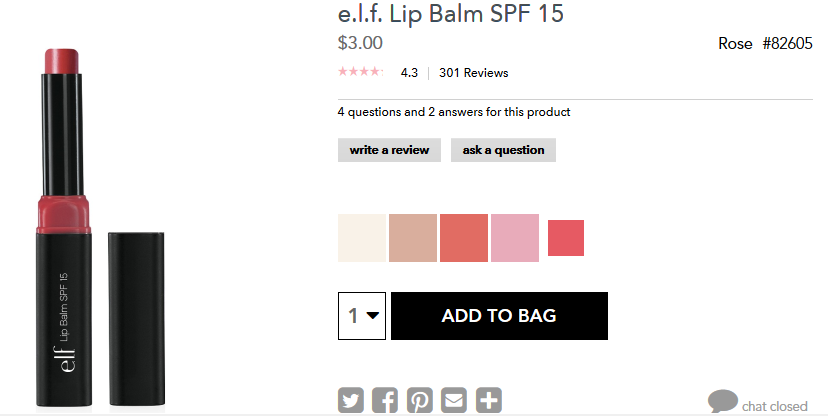Click the ask a question button
The height and width of the screenshot is (416, 828).
[503, 150]
